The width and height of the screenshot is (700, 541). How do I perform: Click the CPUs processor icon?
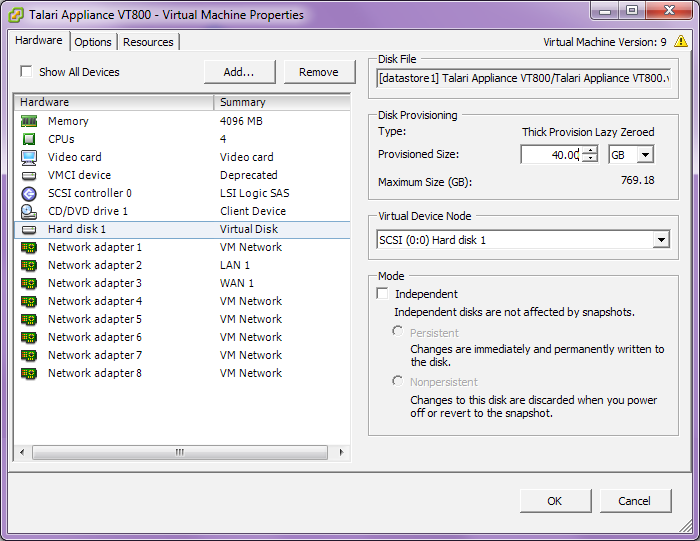[x=29, y=139]
